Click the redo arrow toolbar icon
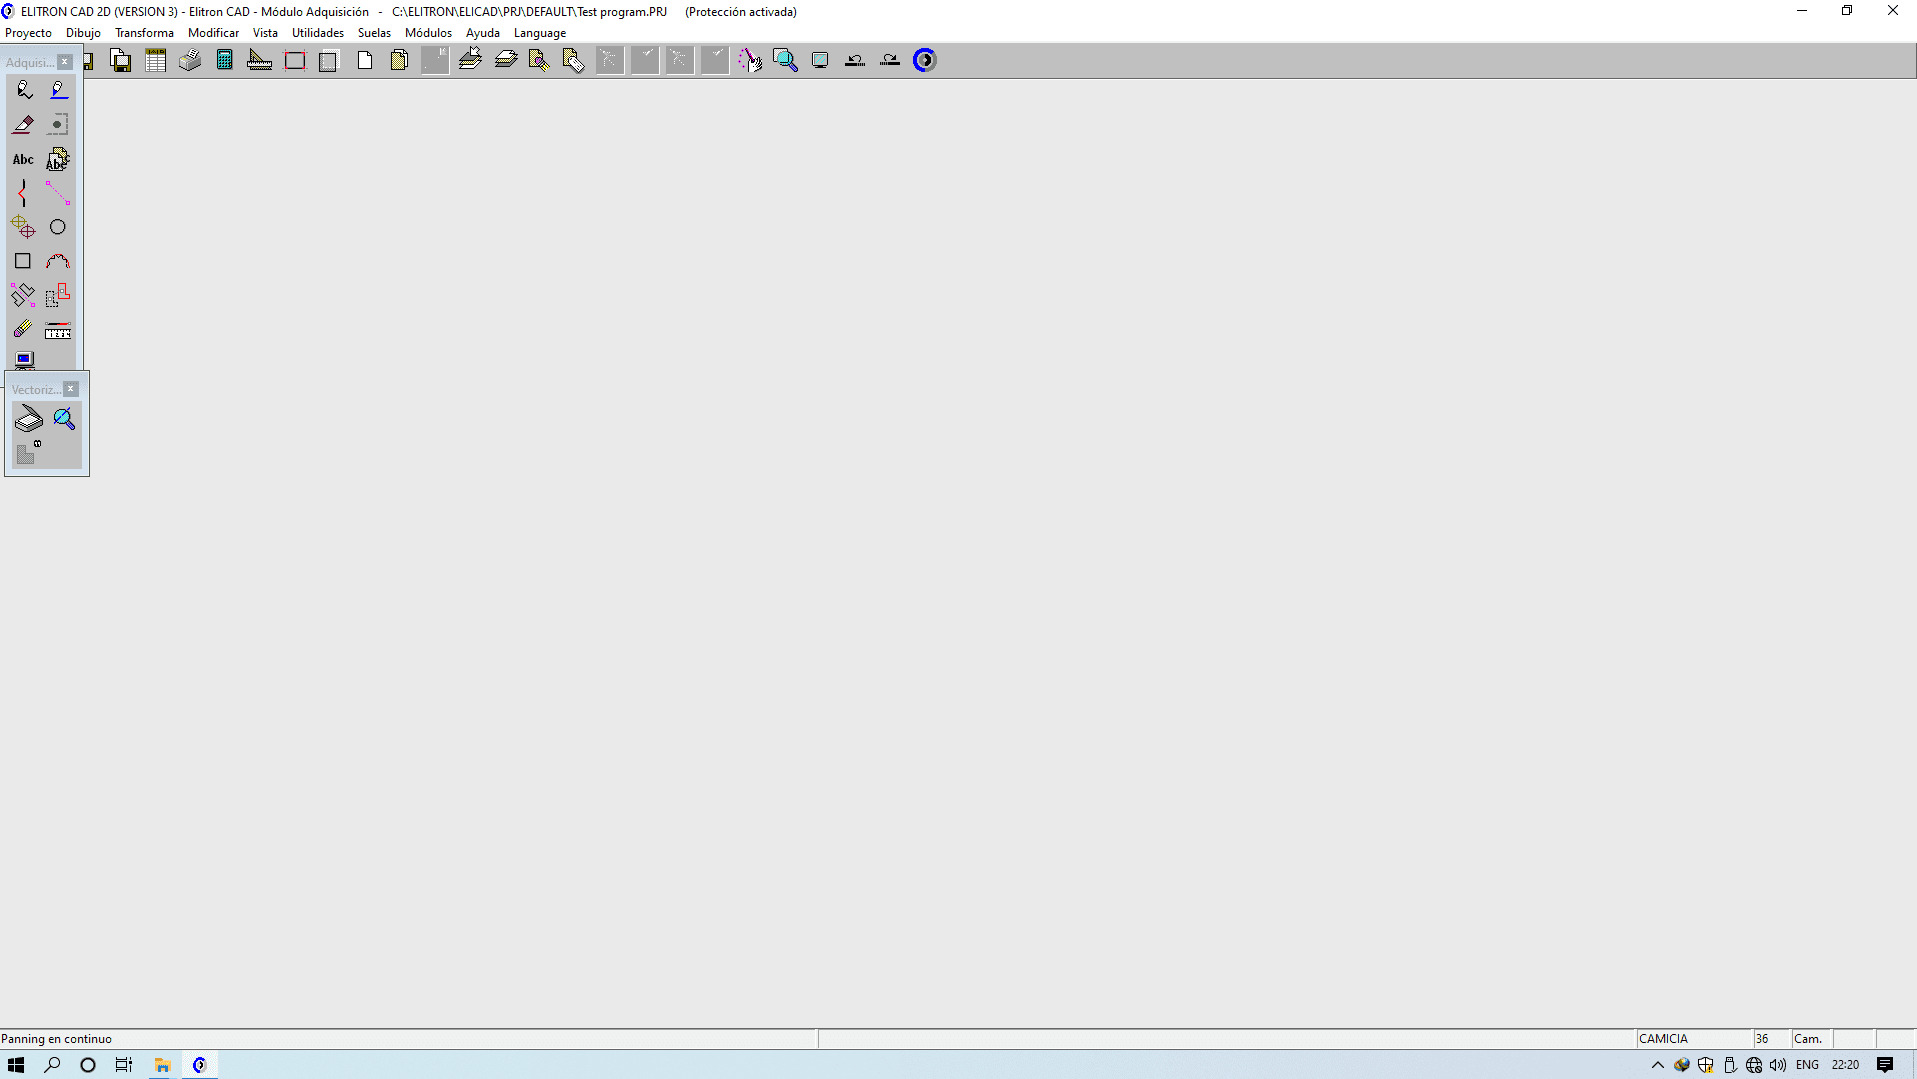 point(890,60)
